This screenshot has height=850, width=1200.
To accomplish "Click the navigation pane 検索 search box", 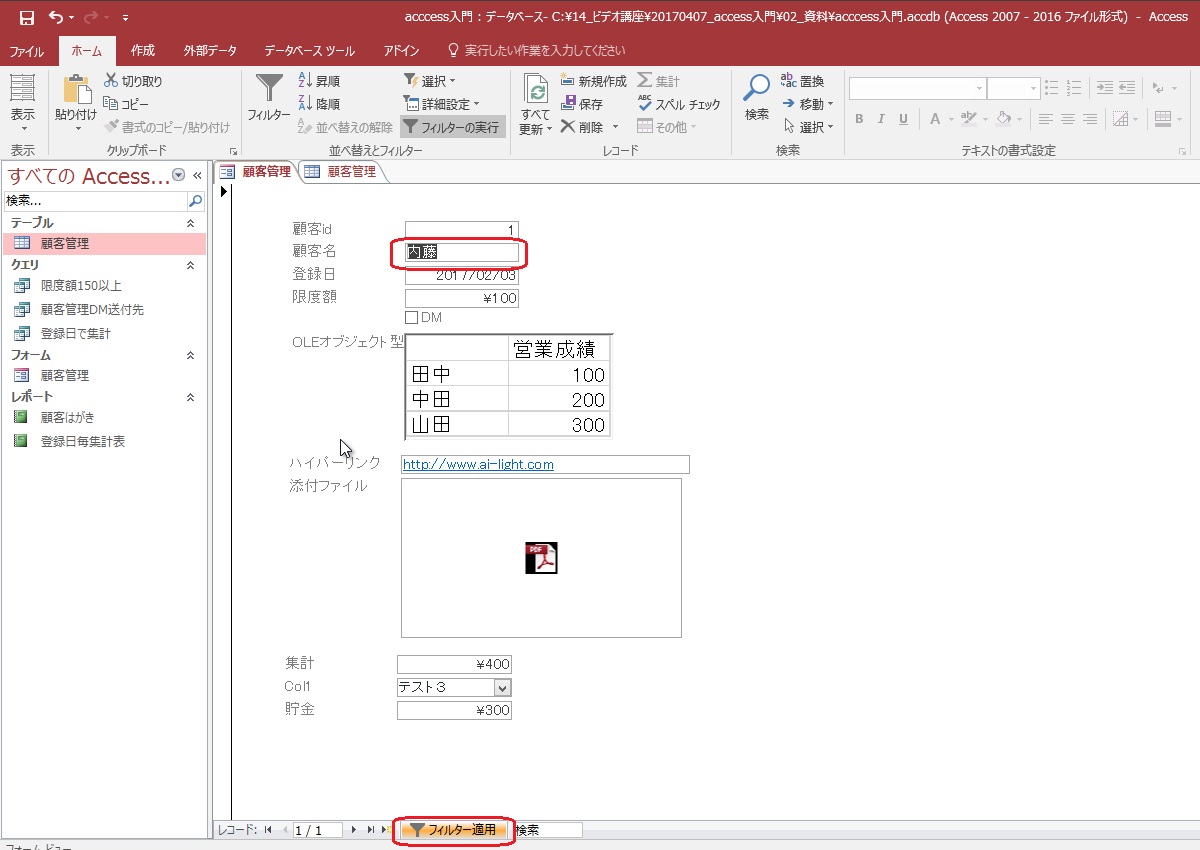I will (x=96, y=200).
